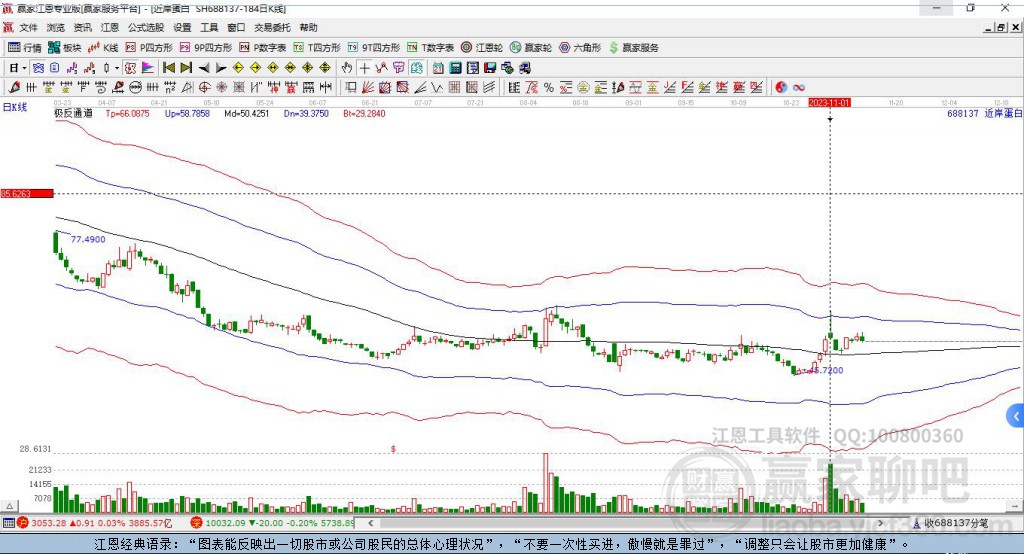Viewport: 1024px width, 554px height.
Task: Jump to last bar icon
Action: click(186, 68)
